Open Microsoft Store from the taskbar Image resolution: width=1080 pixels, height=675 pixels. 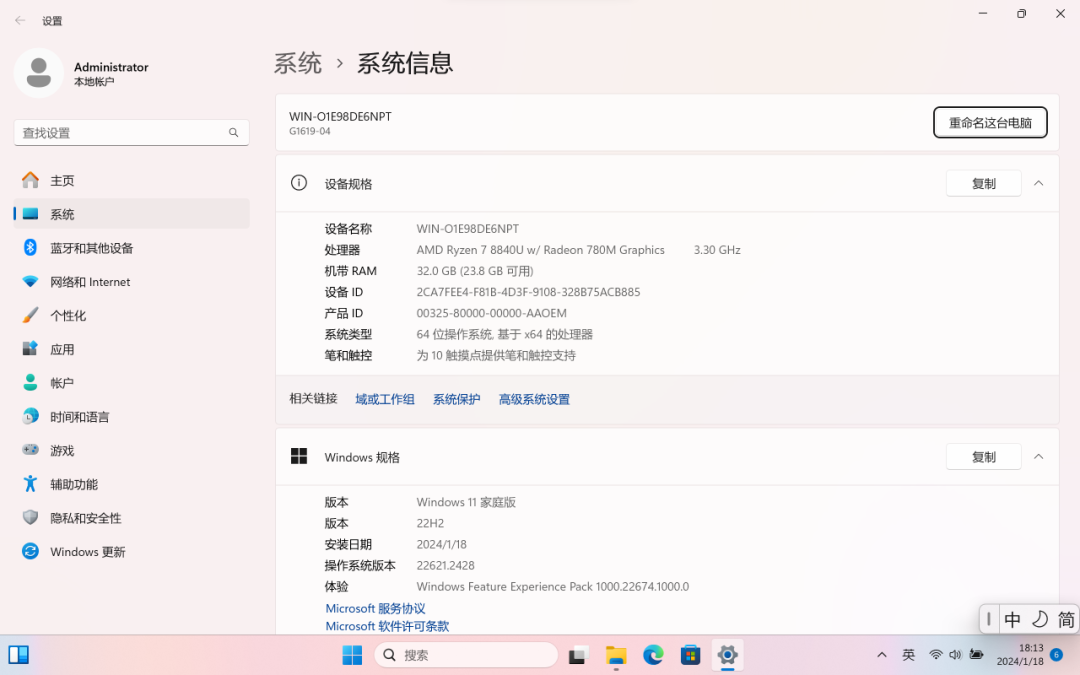point(689,655)
